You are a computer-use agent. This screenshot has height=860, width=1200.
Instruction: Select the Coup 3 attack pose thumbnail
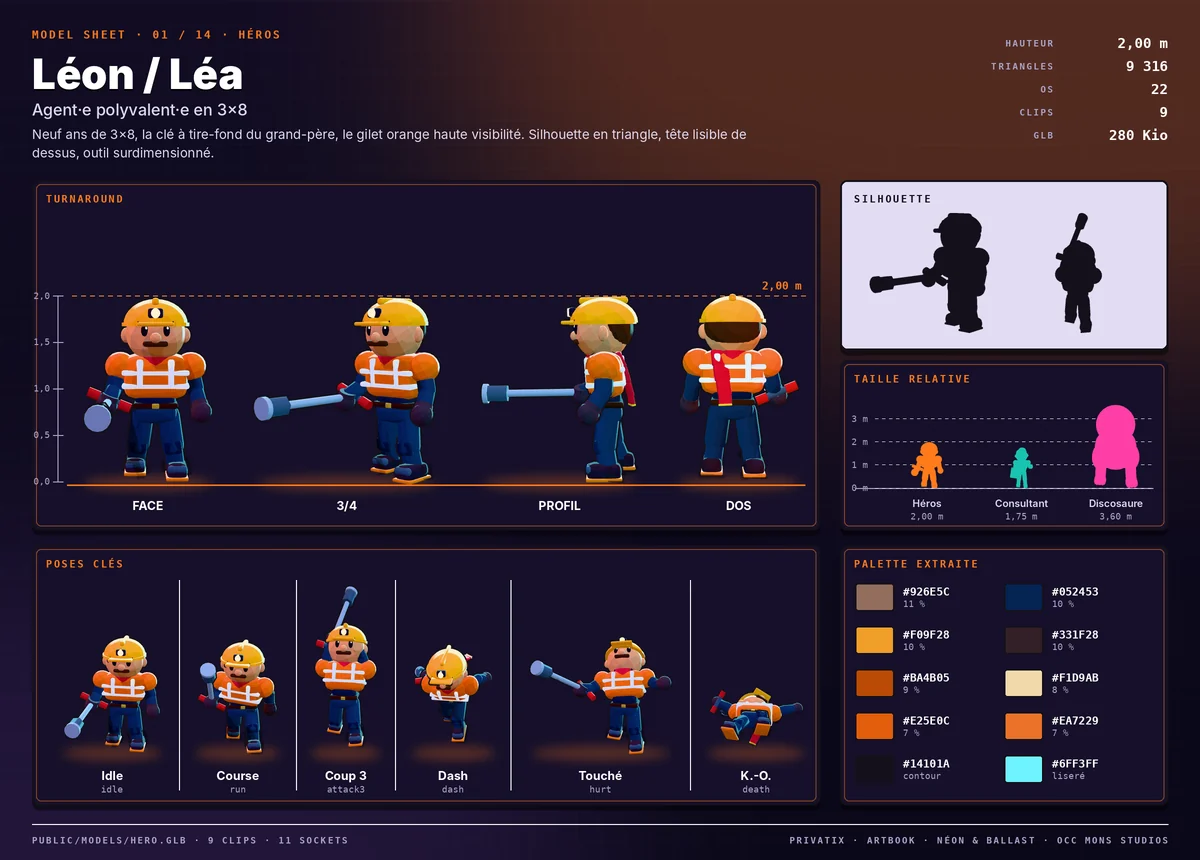coord(345,666)
